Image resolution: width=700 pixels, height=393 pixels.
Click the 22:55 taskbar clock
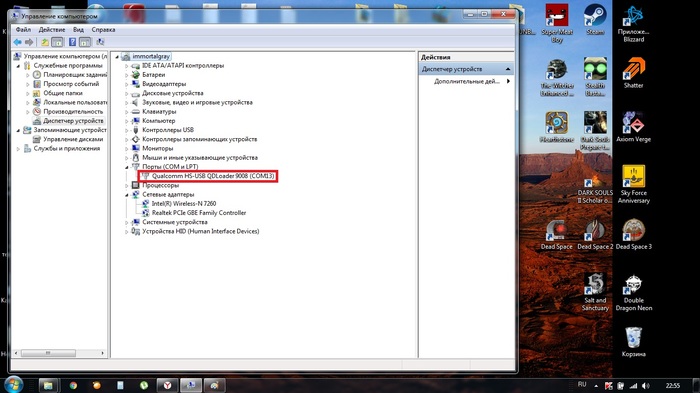point(673,385)
